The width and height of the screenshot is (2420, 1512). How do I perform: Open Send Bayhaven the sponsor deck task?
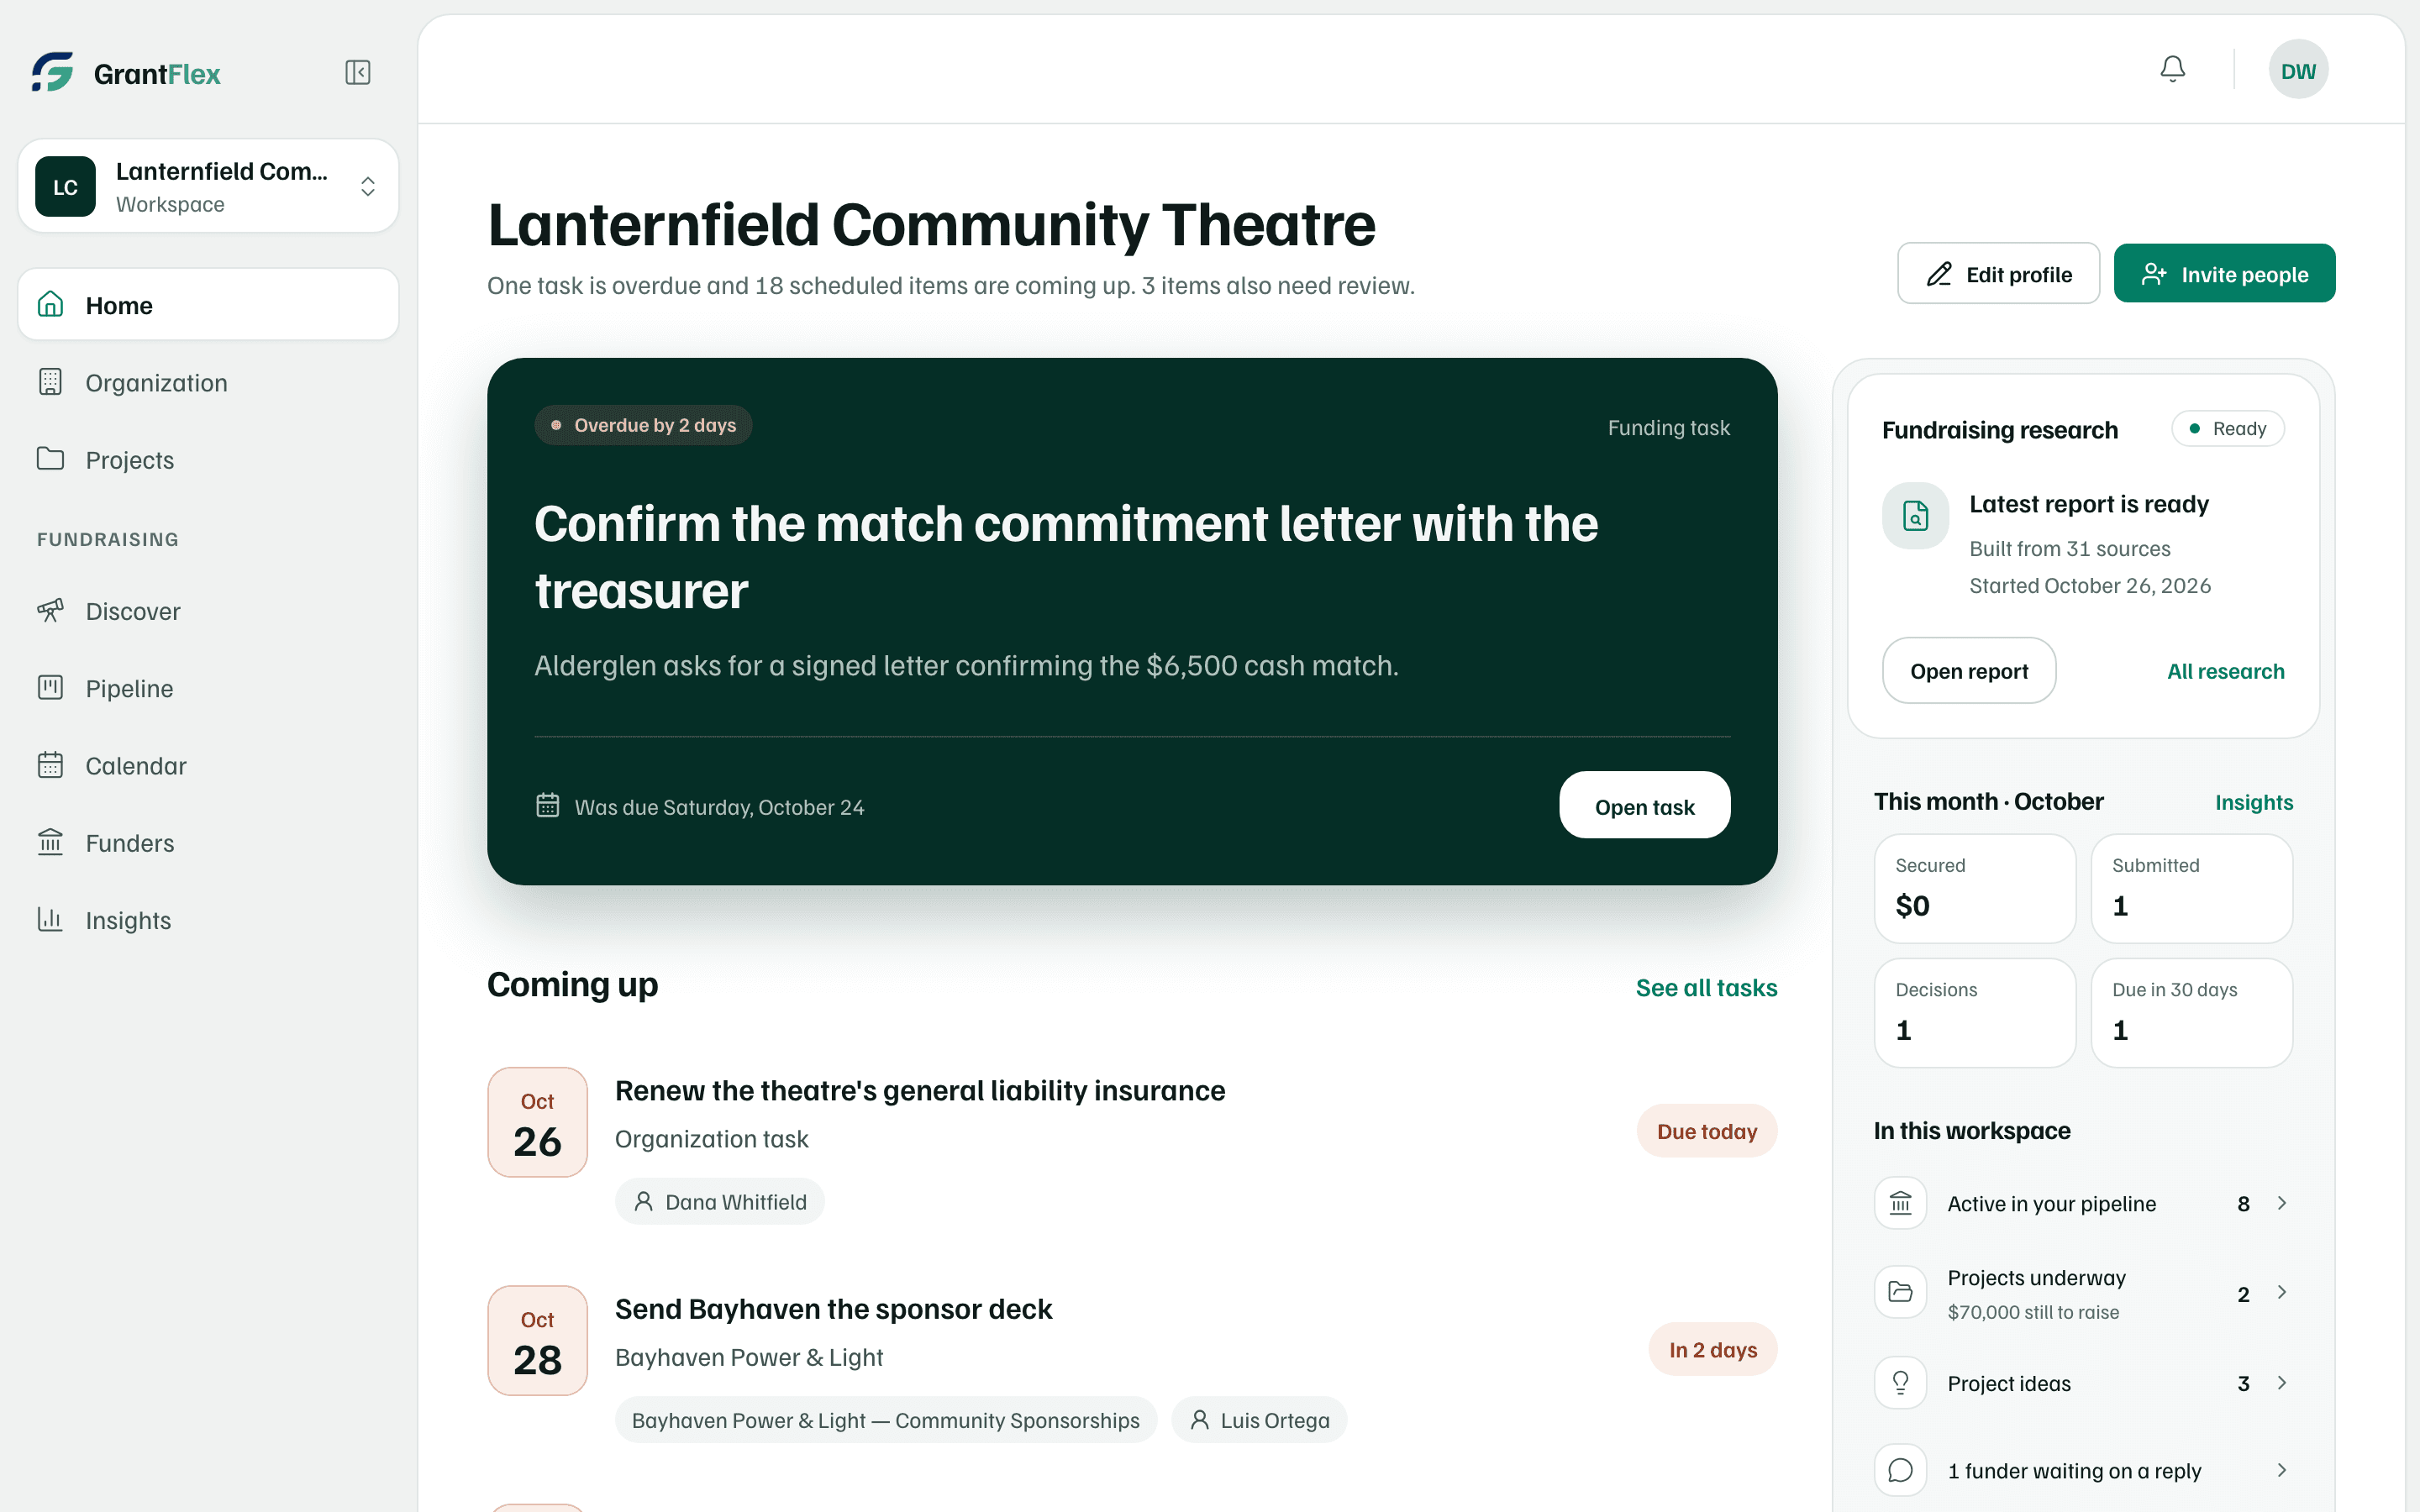coord(833,1309)
